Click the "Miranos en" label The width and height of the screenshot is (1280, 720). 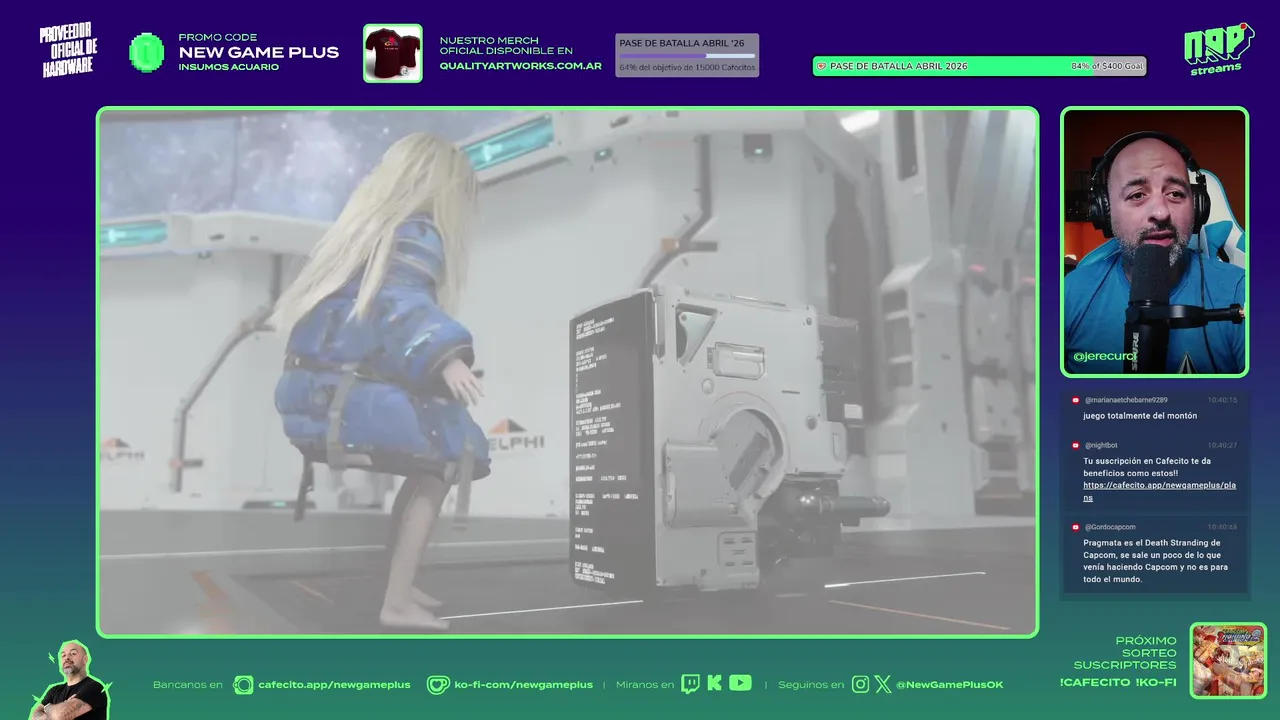click(x=645, y=685)
